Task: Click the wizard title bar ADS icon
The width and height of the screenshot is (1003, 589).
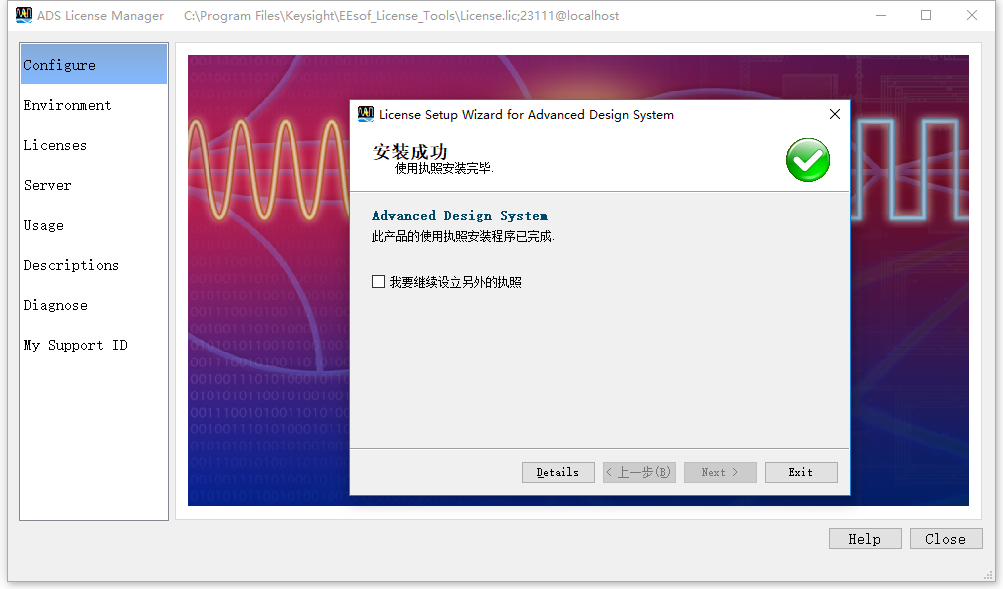Action: (x=366, y=114)
